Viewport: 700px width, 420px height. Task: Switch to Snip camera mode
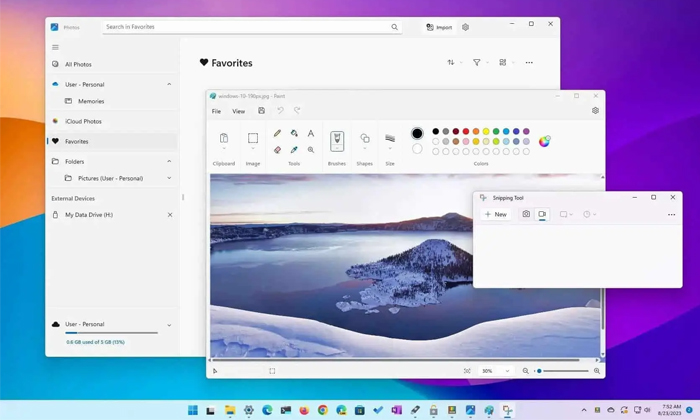tap(526, 214)
